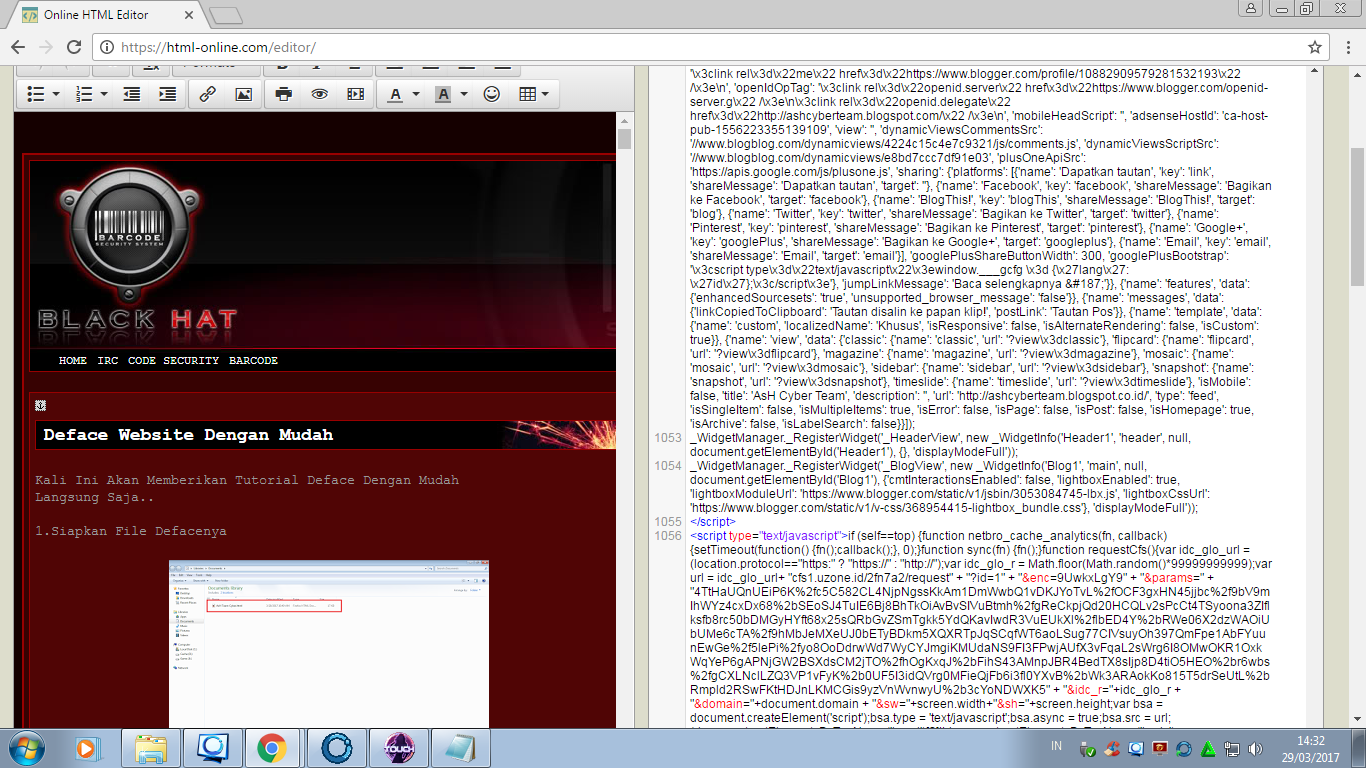The height and width of the screenshot is (768, 1366).
Task: Click the 'Deface Website Dengan Mudah' post title
Action: [x=188, y=435]
